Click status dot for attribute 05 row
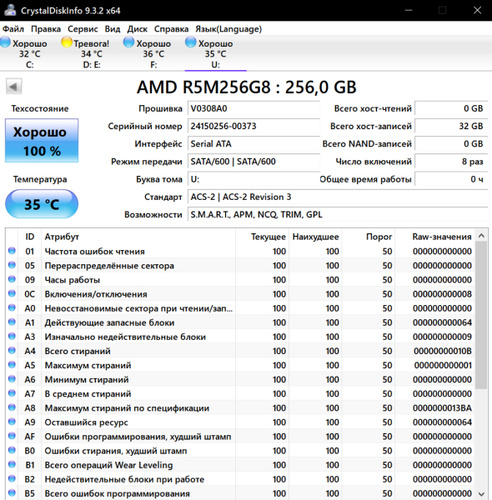The image size is (492, 500). 12,265
